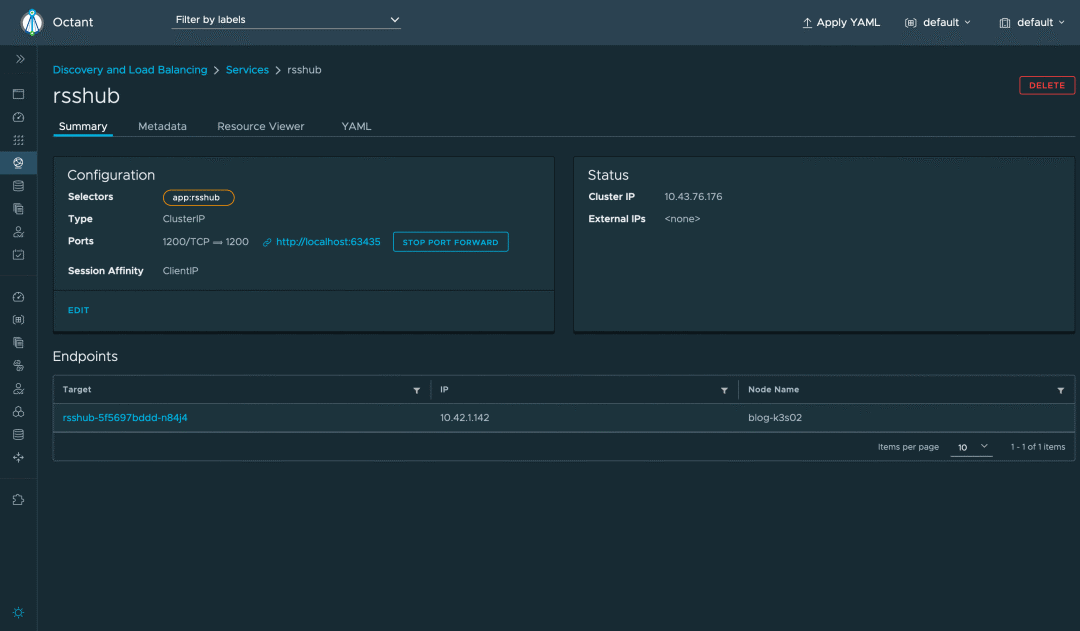The width and height of the screenshot is (1080, 631).
Task: Click the Node Name column header
Action: 773,389
